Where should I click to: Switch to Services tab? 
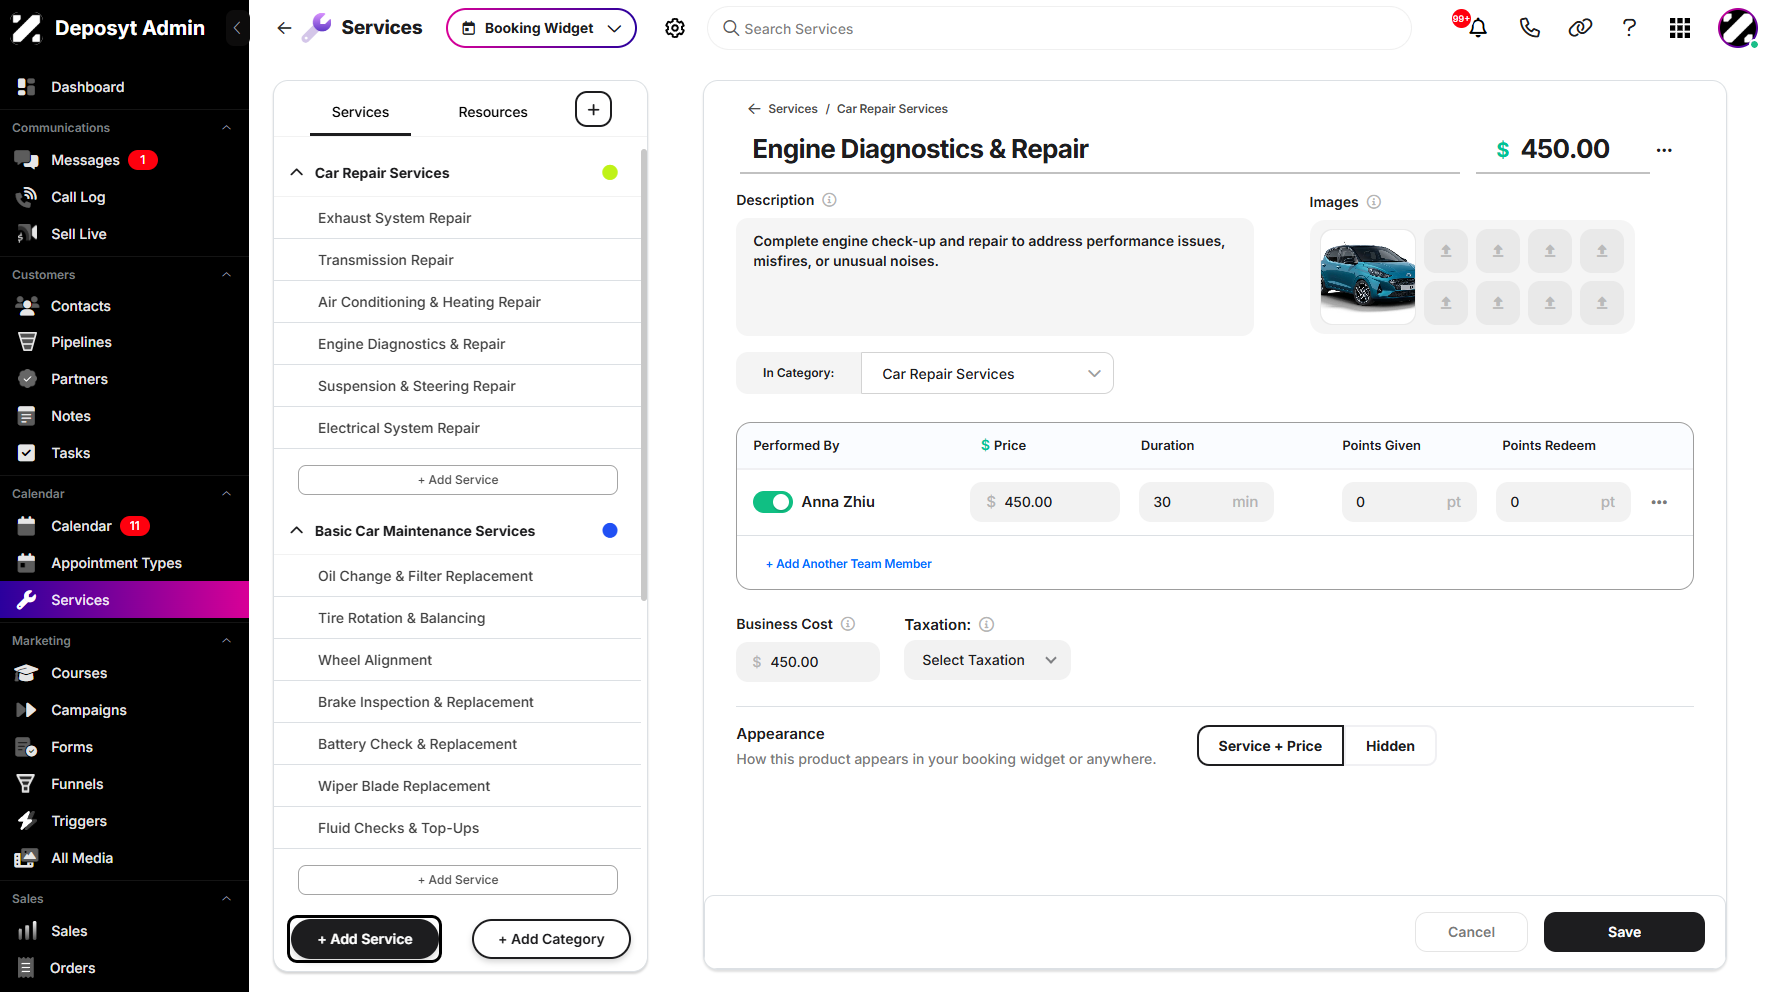click(x=360, y=112)
